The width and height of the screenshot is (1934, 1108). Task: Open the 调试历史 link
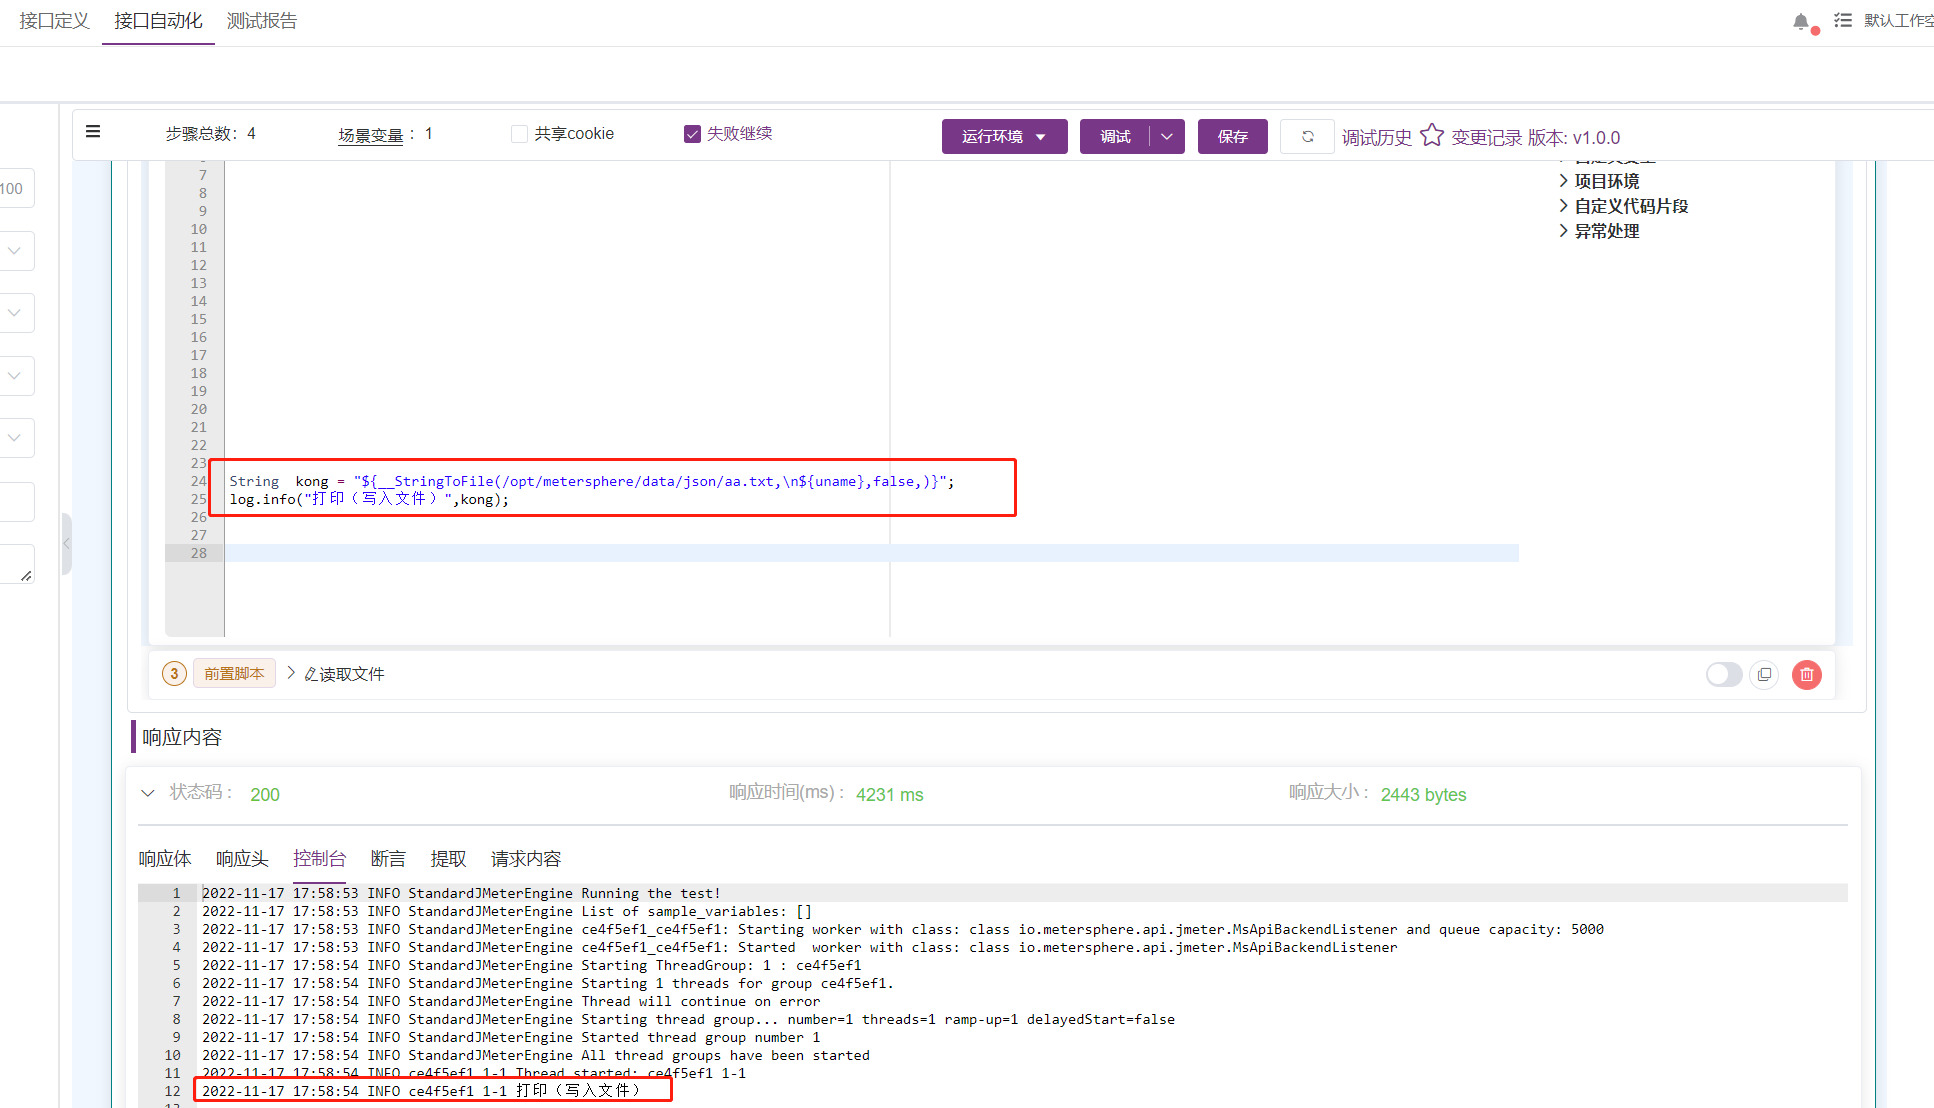(x=1377, y=137)
